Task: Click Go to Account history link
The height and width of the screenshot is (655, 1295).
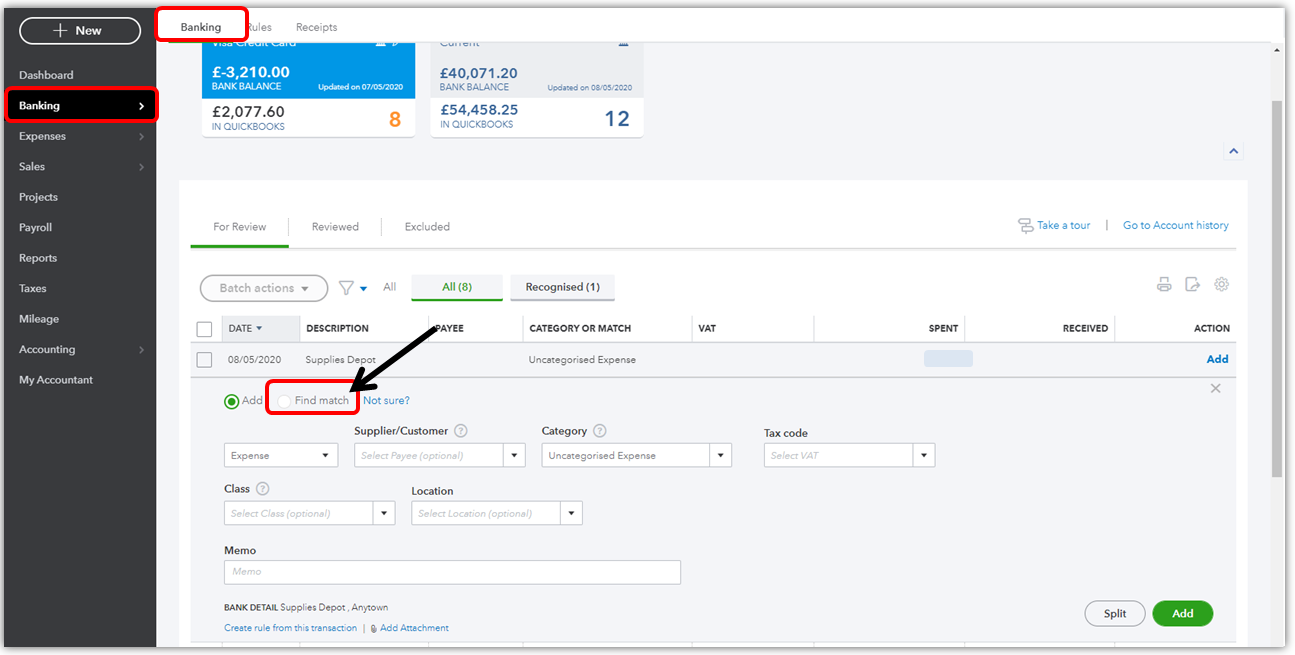Action: 1176,226
